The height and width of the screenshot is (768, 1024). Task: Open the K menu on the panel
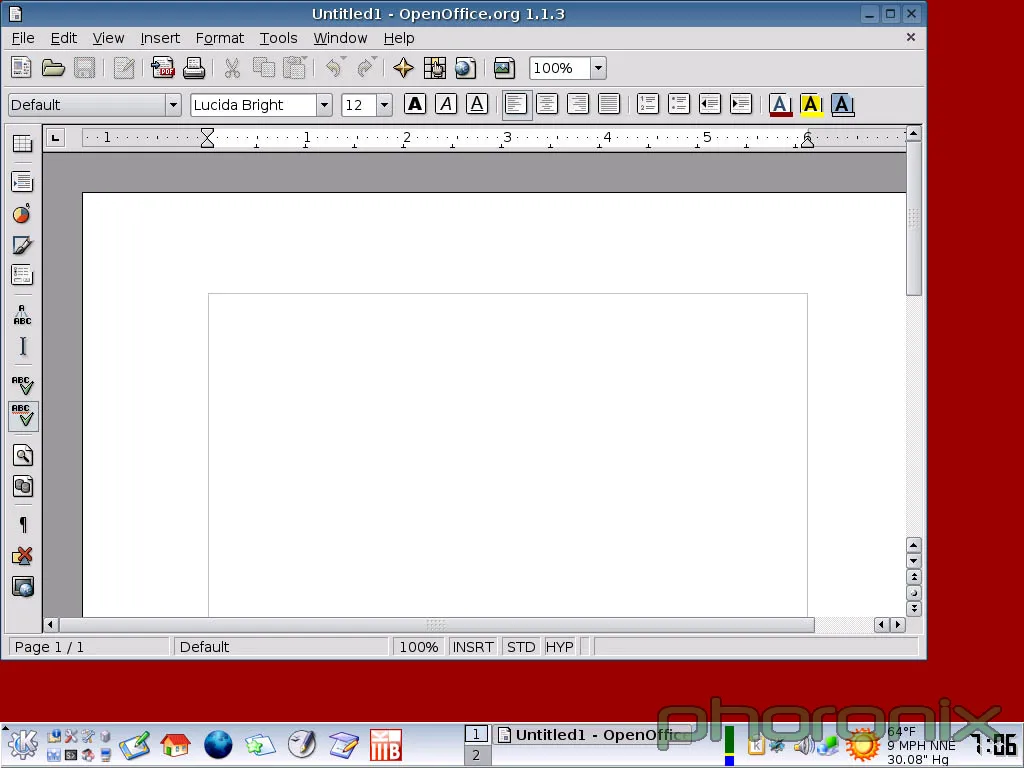coord(22,744)
